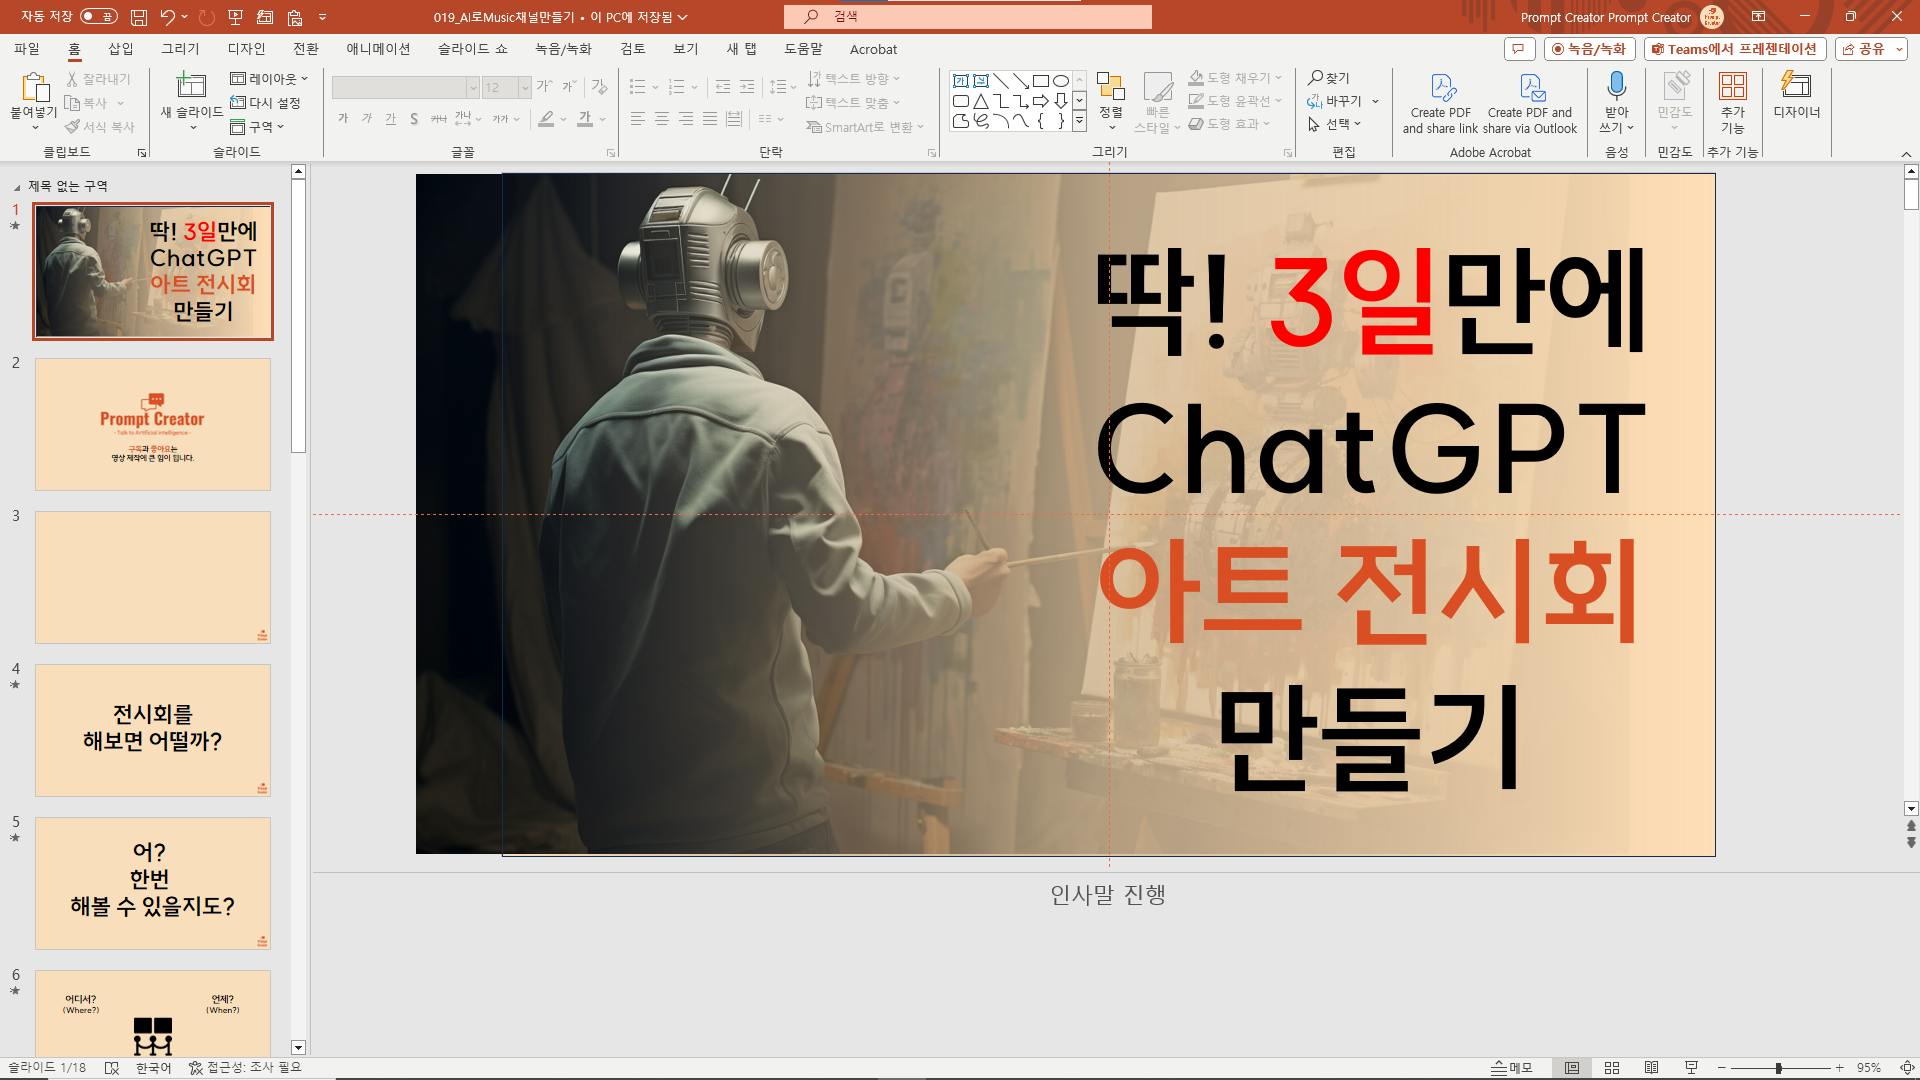Click the zoom slider handle
Screen dimensions: 1920x1080
coord(1779,1068)
